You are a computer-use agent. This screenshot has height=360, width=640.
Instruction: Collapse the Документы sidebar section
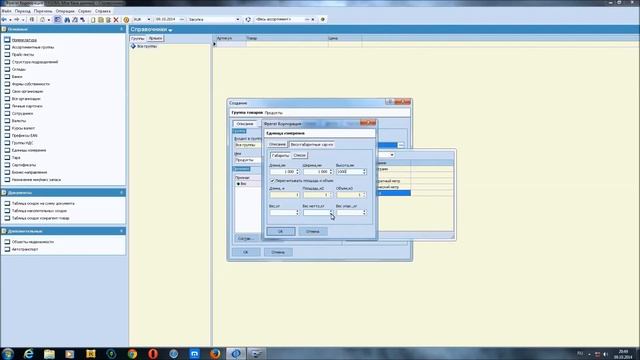(121, 193)
